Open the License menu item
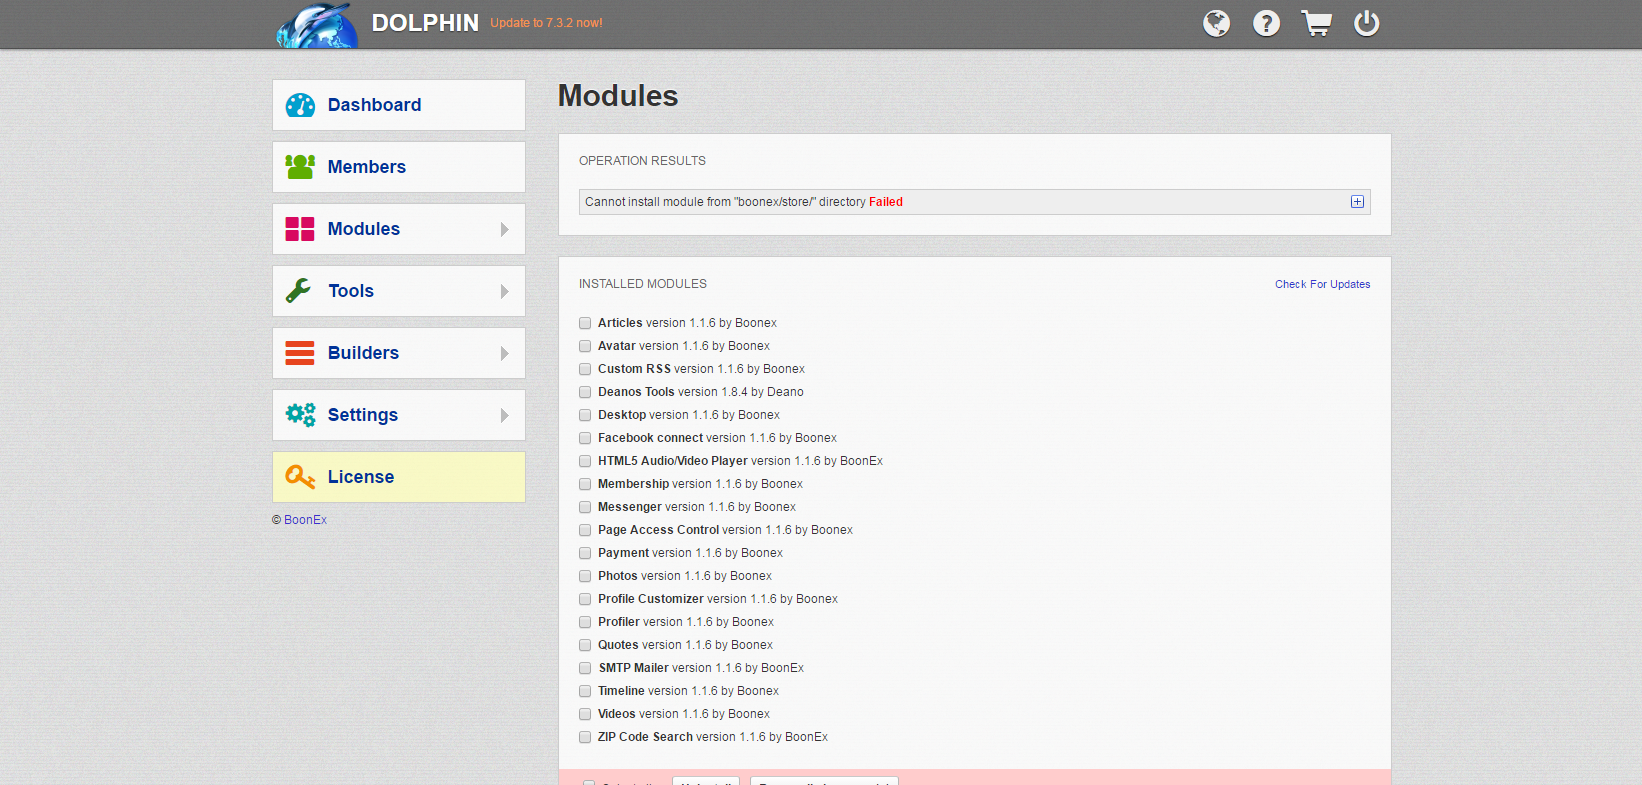This screenshot has width=1642, height=785. click(399, 477)
